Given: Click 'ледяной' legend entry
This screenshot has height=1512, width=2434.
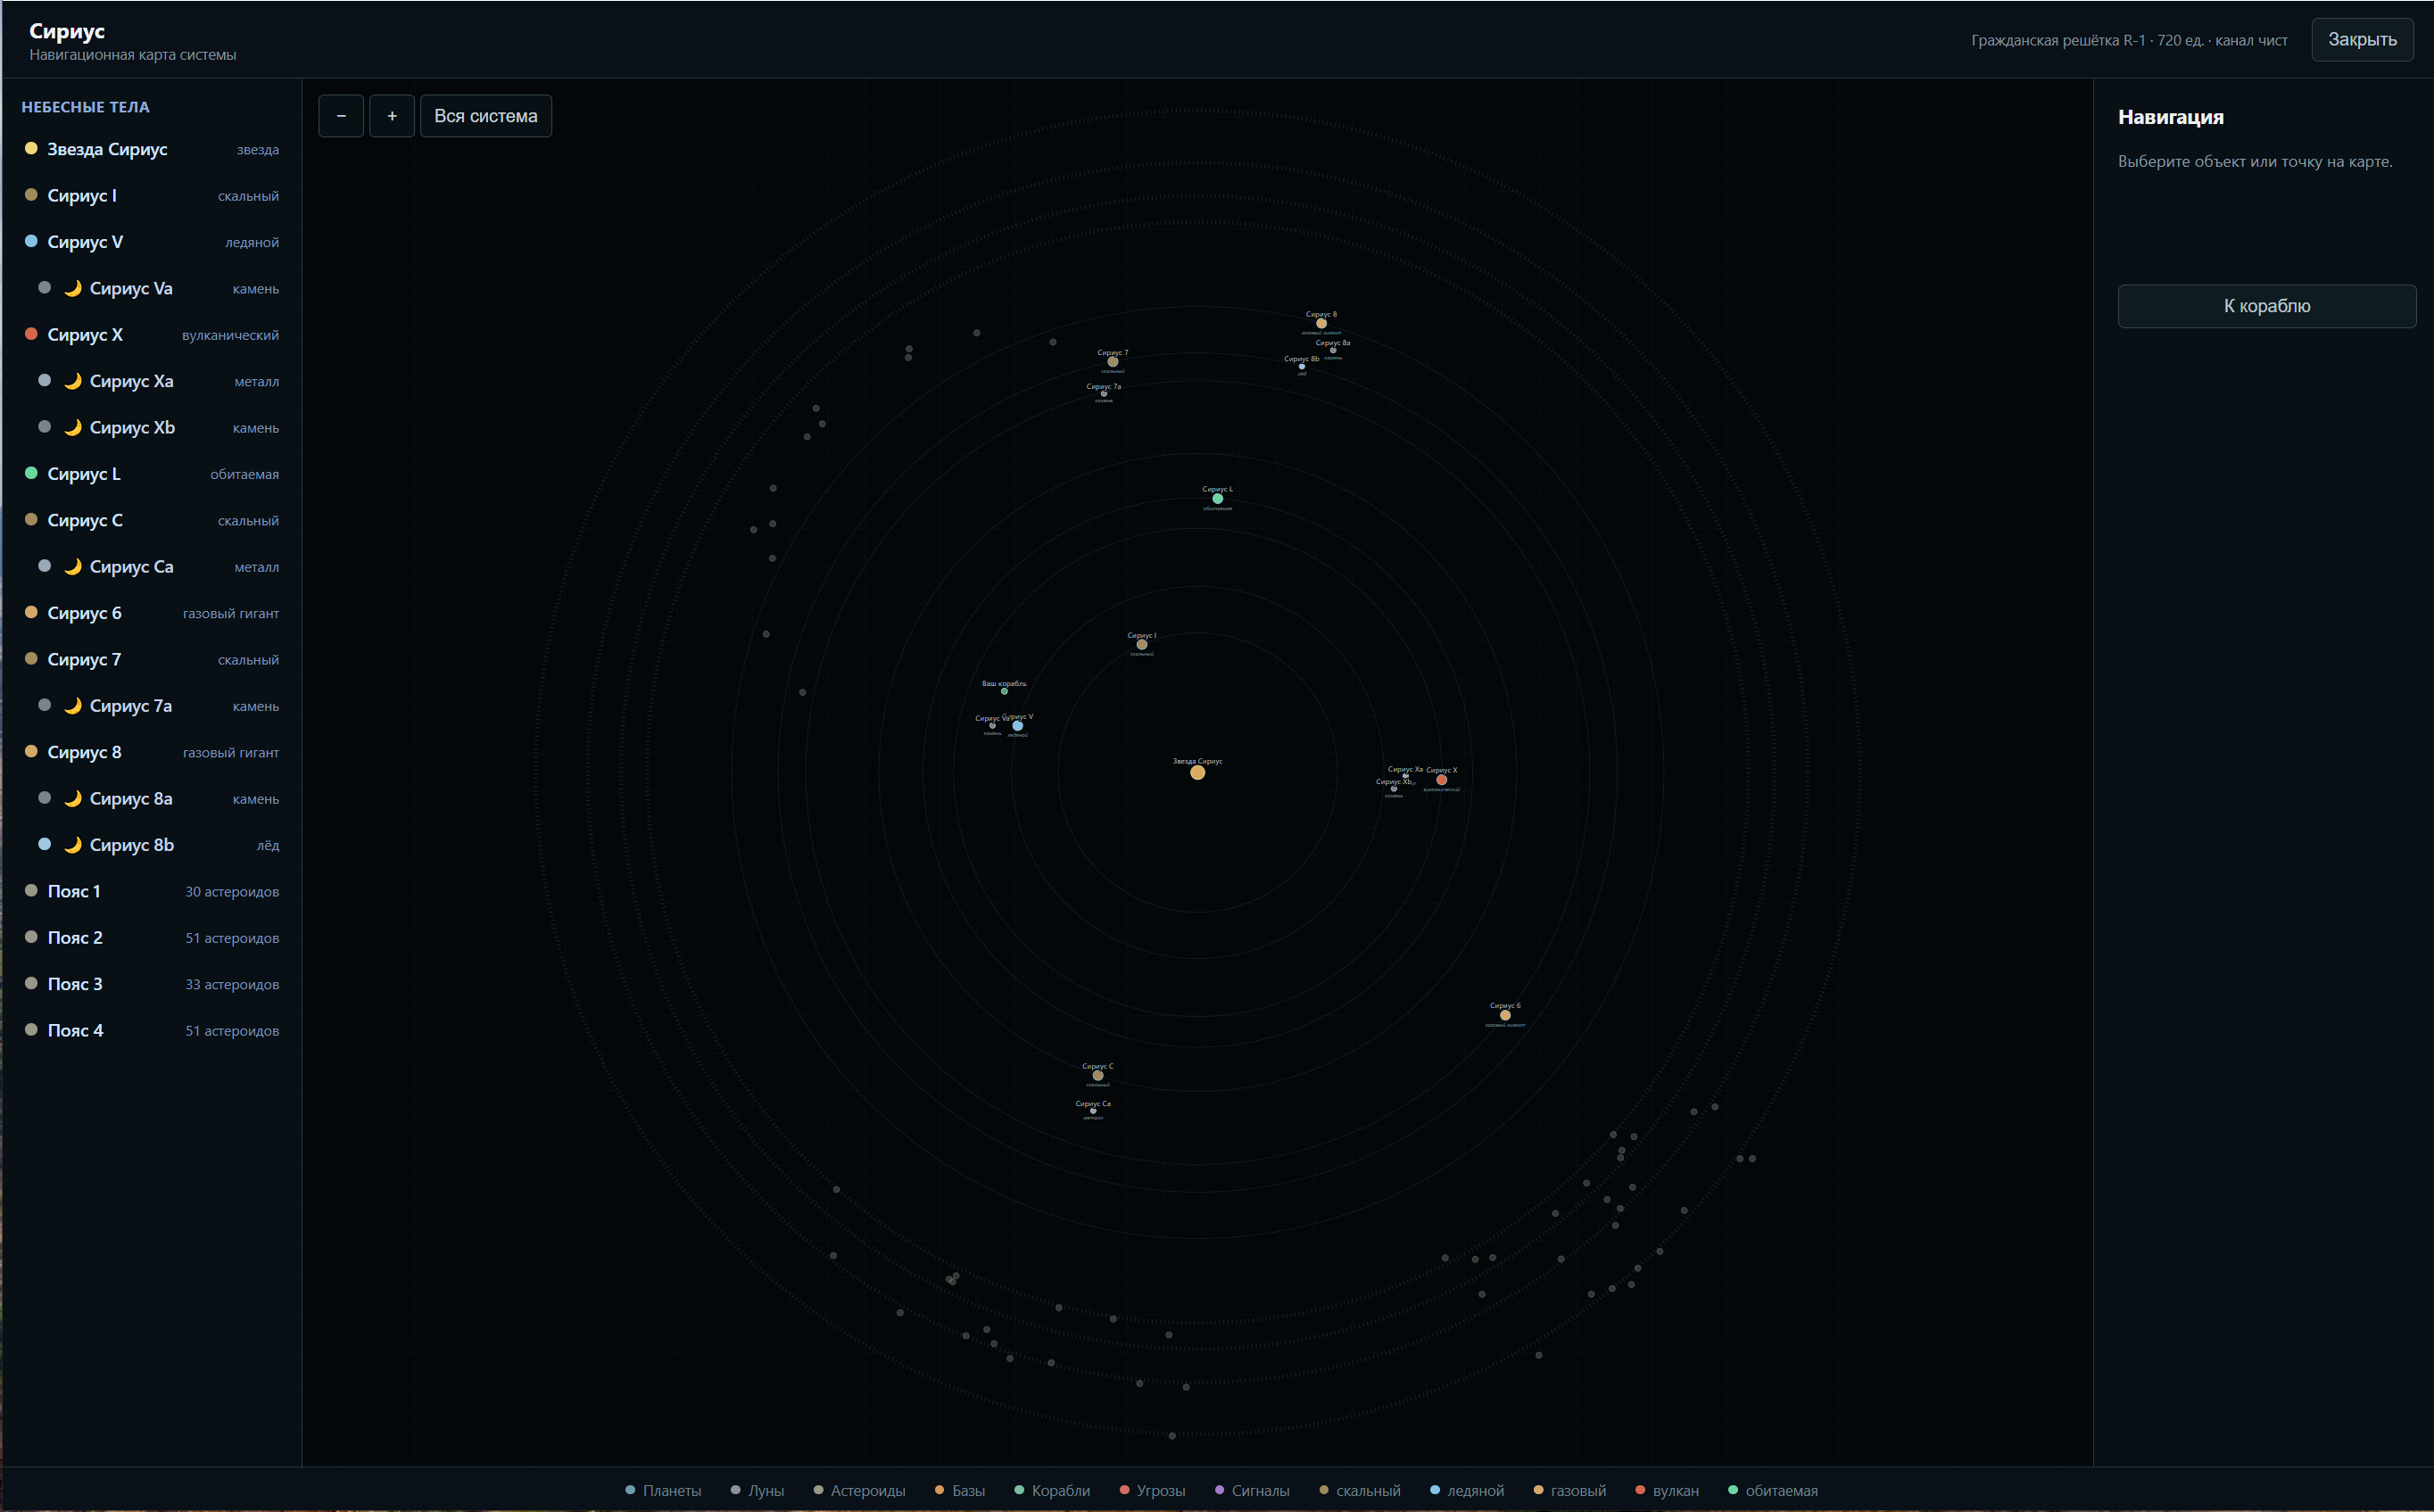Looking at the screenshot, I should pyautogui.click(x=1467, y=1490).
